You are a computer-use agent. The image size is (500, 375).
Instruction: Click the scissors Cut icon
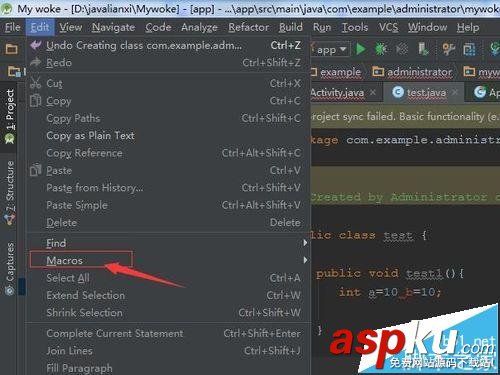35,83
